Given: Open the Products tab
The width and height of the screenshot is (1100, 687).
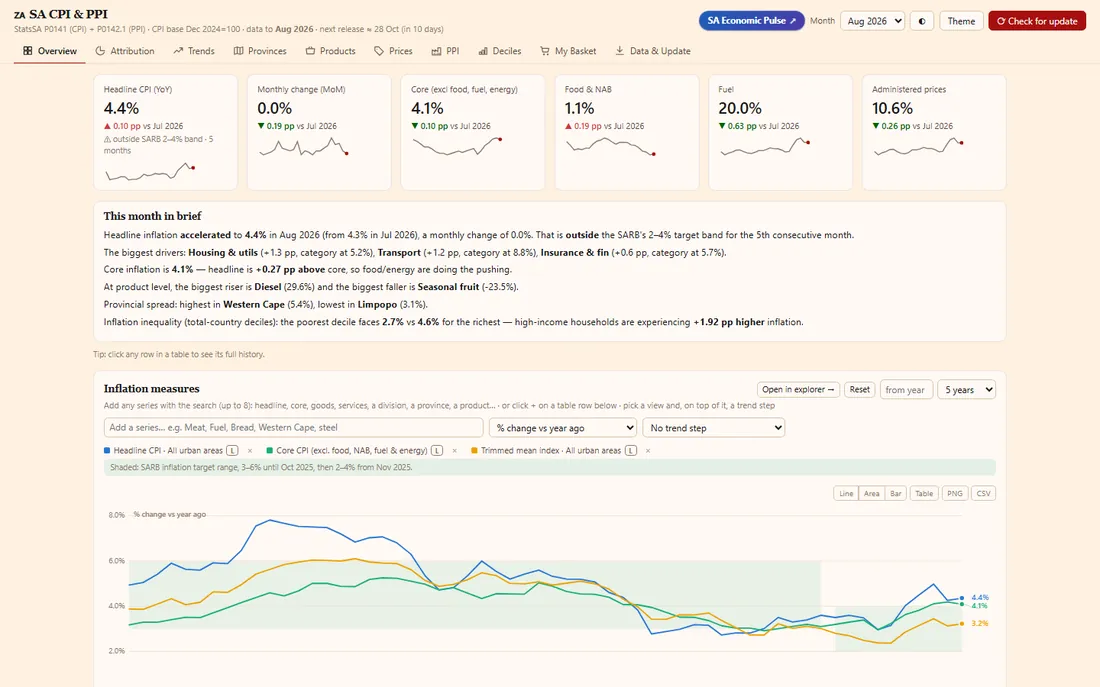Looking at the screenshot, I should point(330,51).
